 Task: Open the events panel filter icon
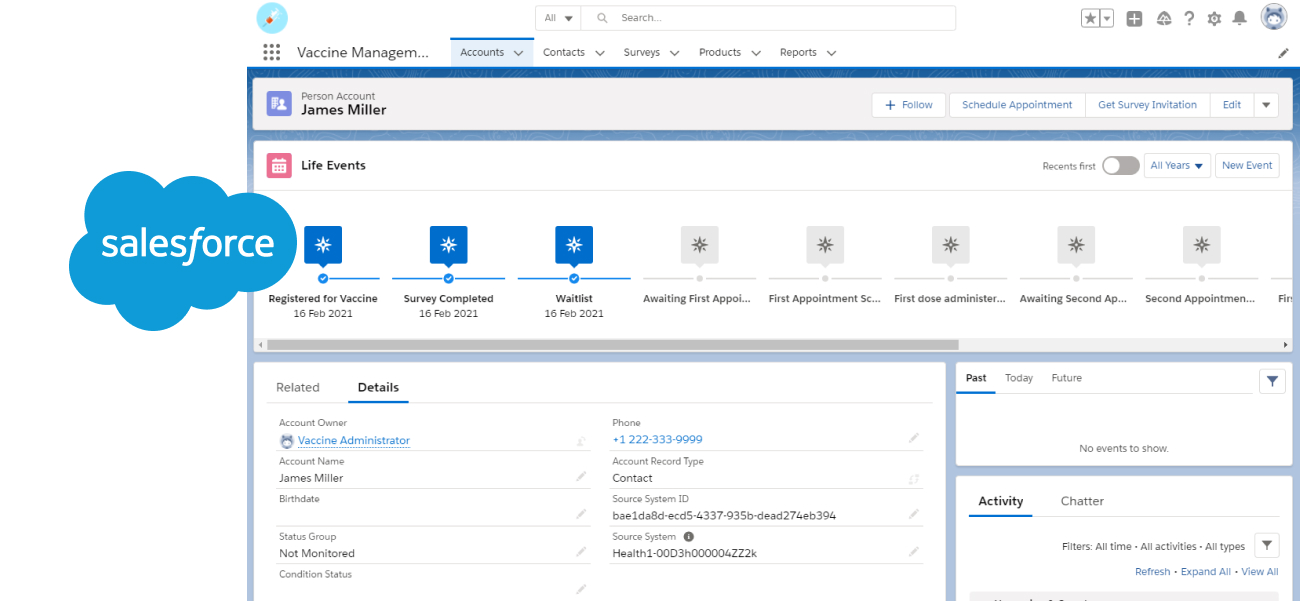point(1272,381)
